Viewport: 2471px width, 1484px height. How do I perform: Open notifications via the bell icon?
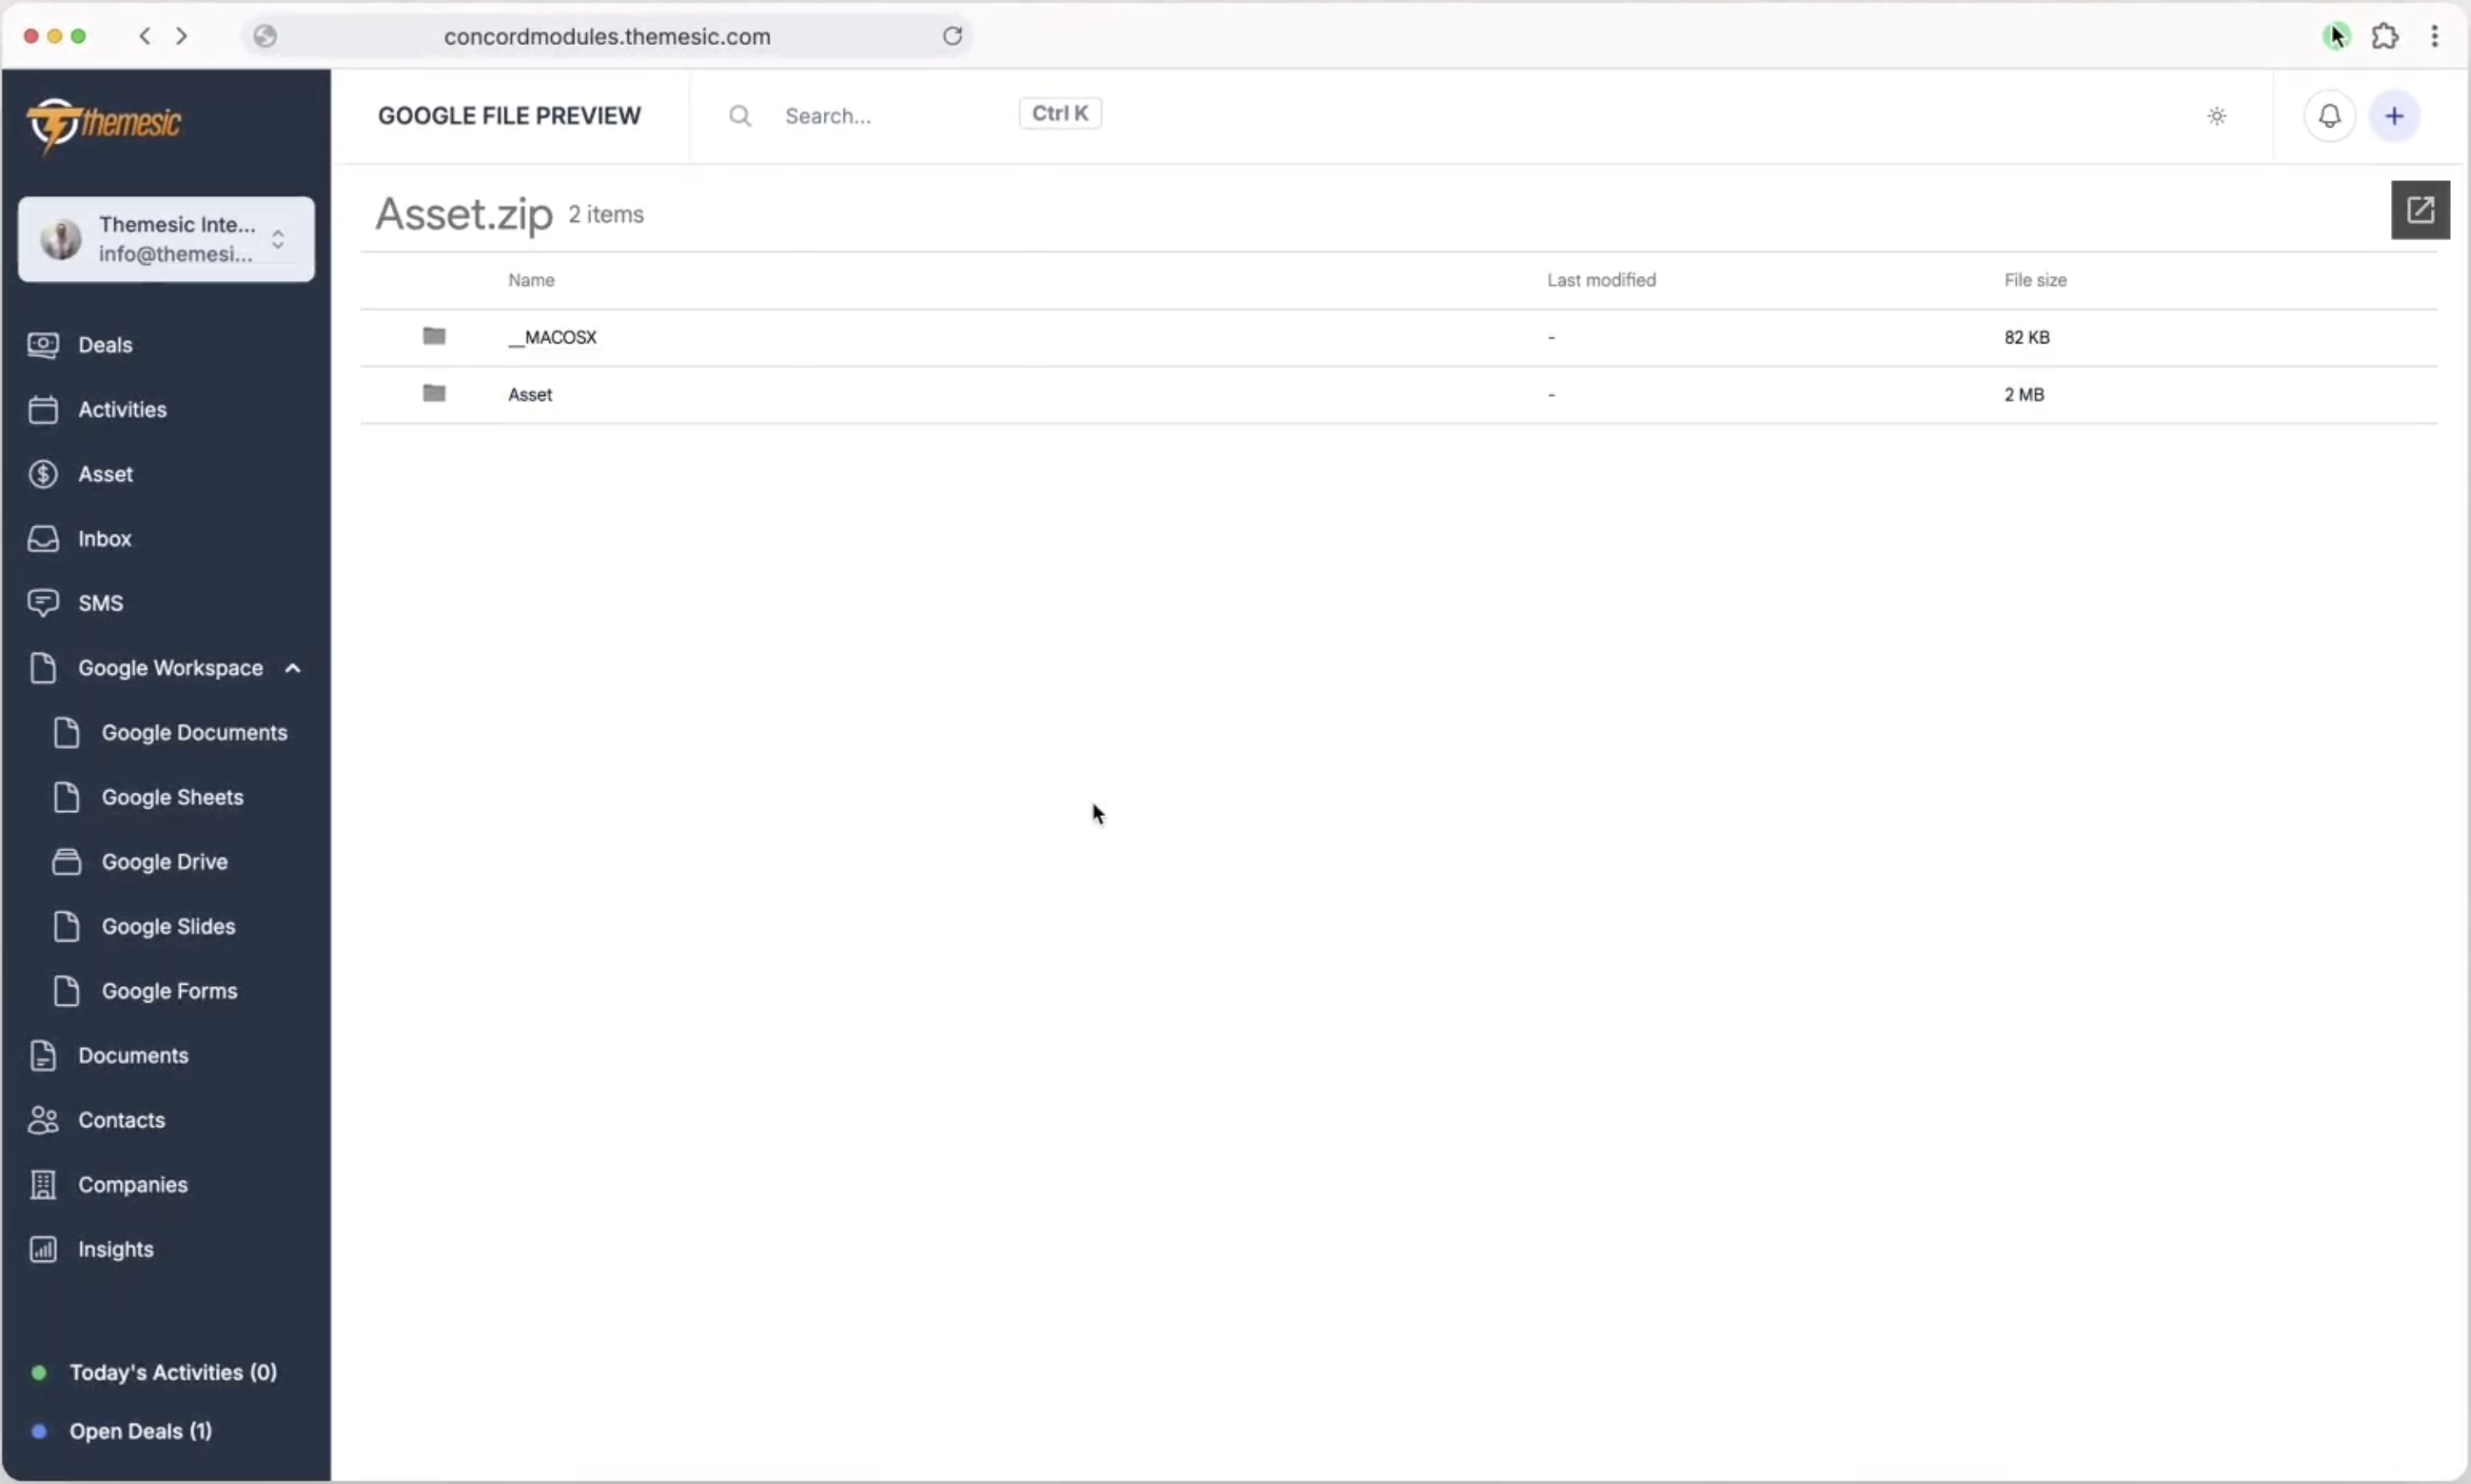[2328, 115]
